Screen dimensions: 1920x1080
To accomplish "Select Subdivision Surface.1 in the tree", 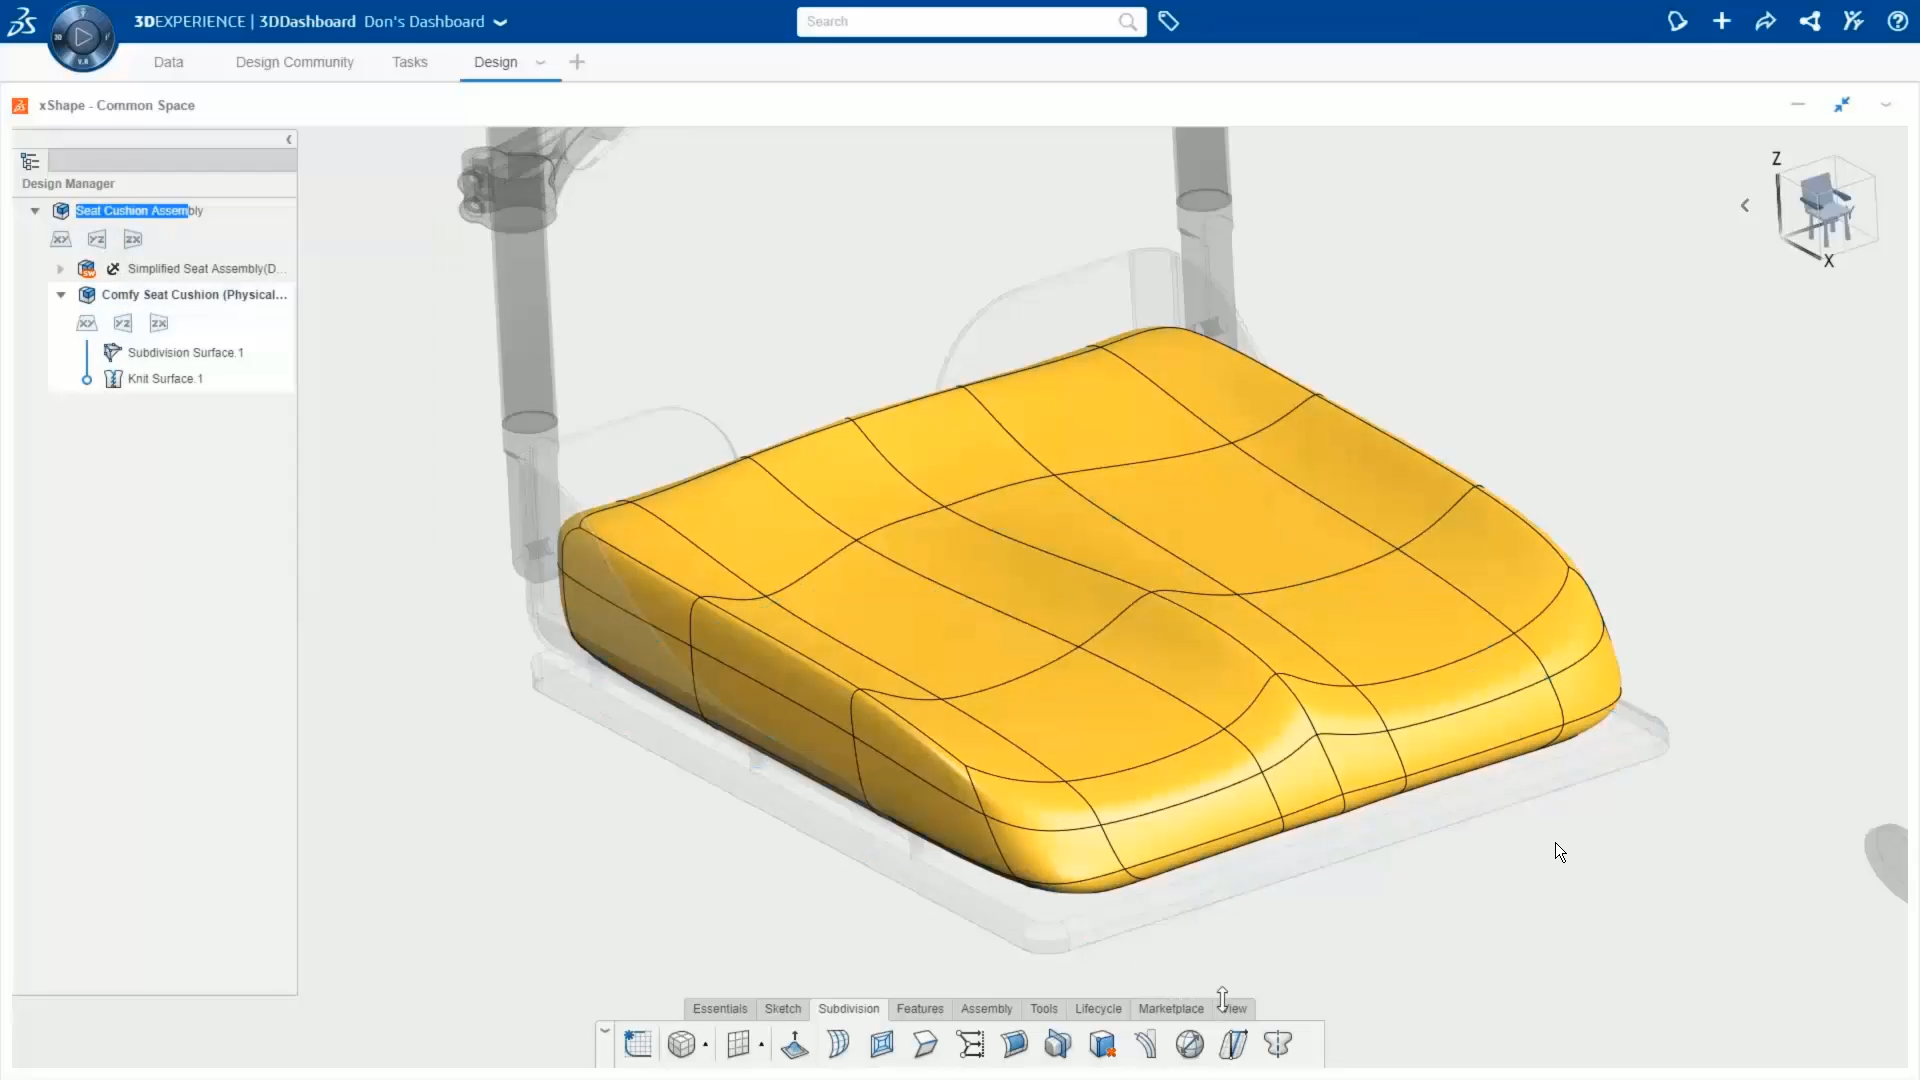I will (x=185, y=353).
